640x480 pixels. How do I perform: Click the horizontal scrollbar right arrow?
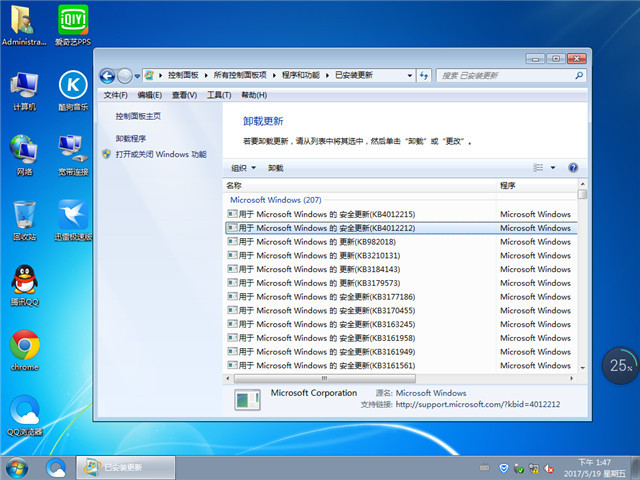(571, 378)
